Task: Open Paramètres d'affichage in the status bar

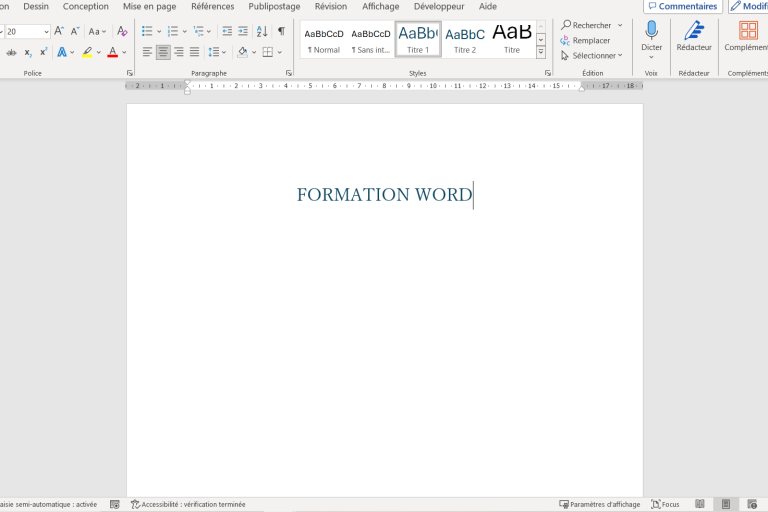Action: (x=600, y=504)
